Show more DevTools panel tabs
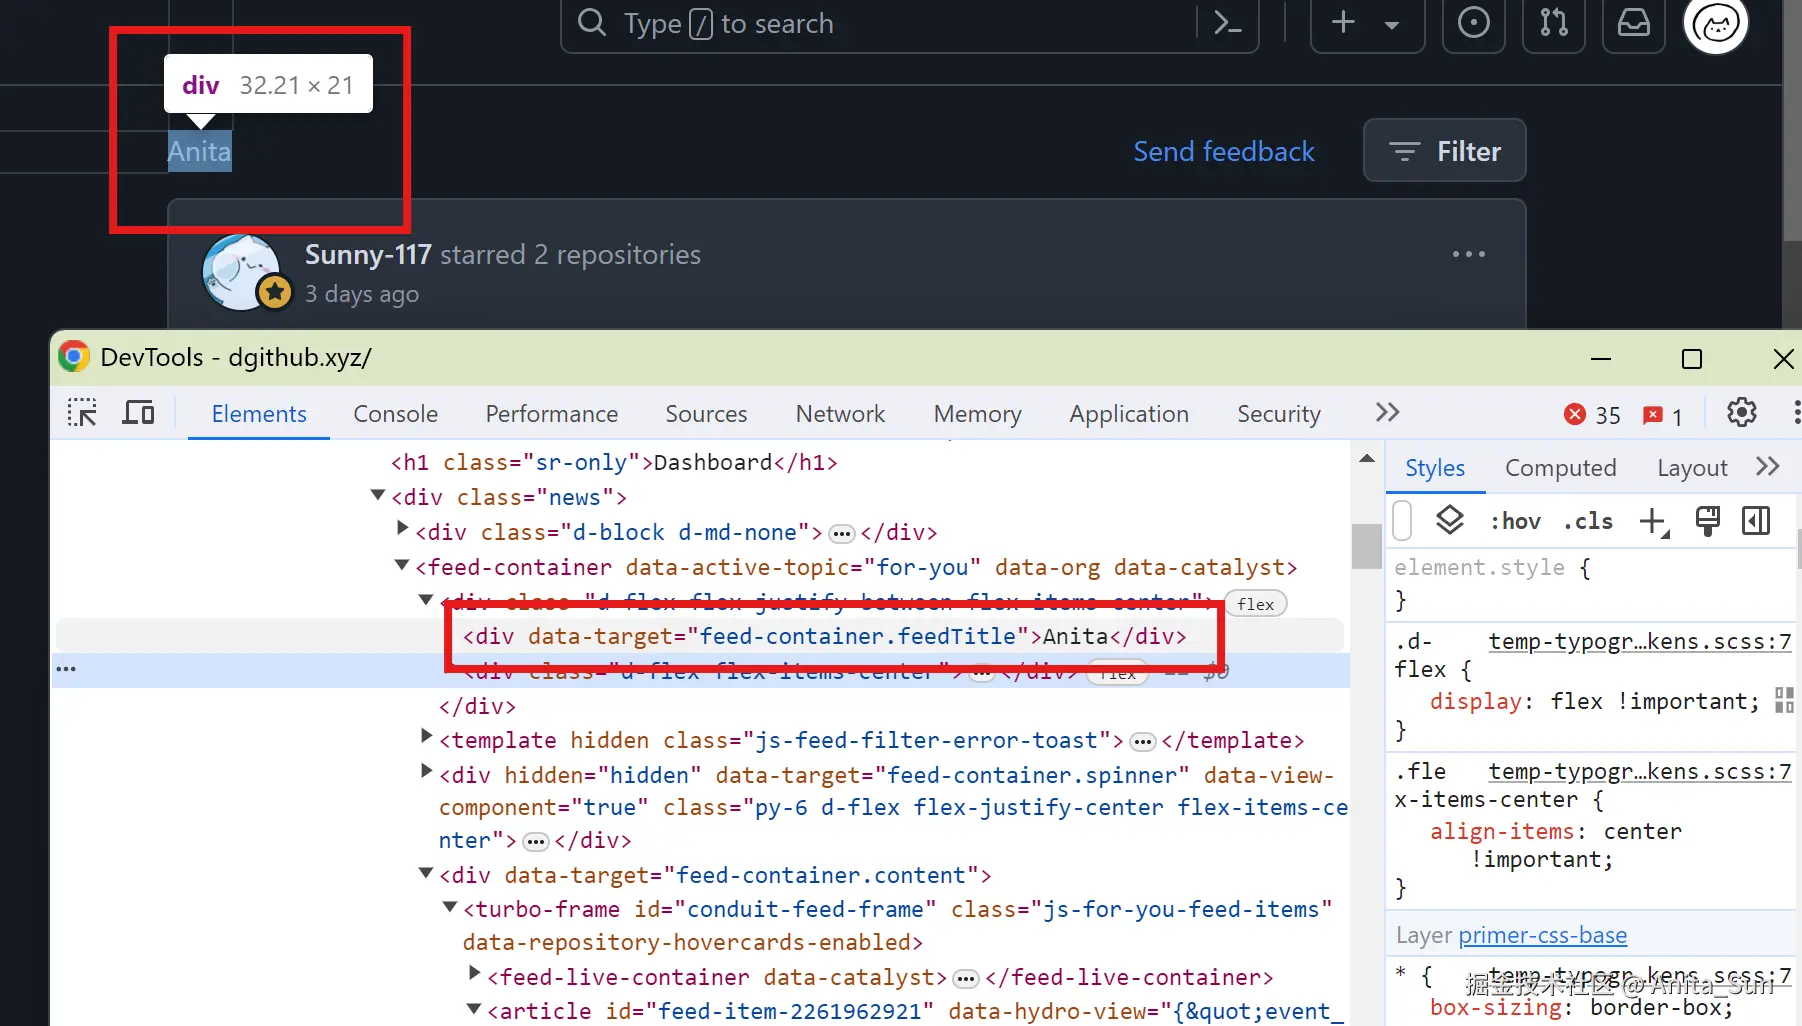 [1387, 413]
